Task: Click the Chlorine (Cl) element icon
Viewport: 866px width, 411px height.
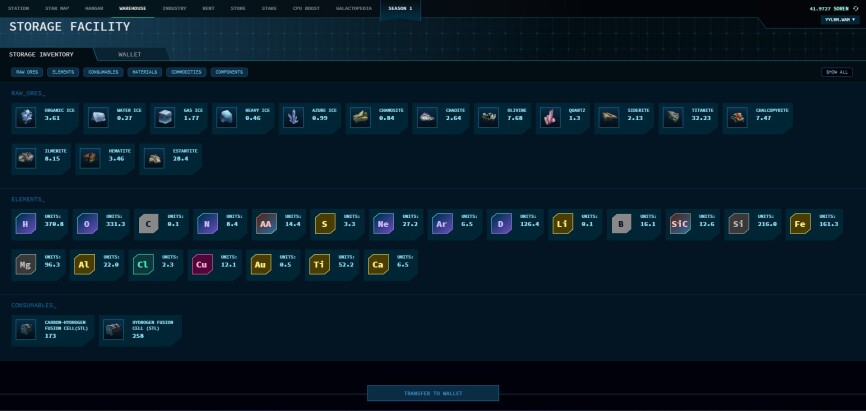Action: point(143,265)
